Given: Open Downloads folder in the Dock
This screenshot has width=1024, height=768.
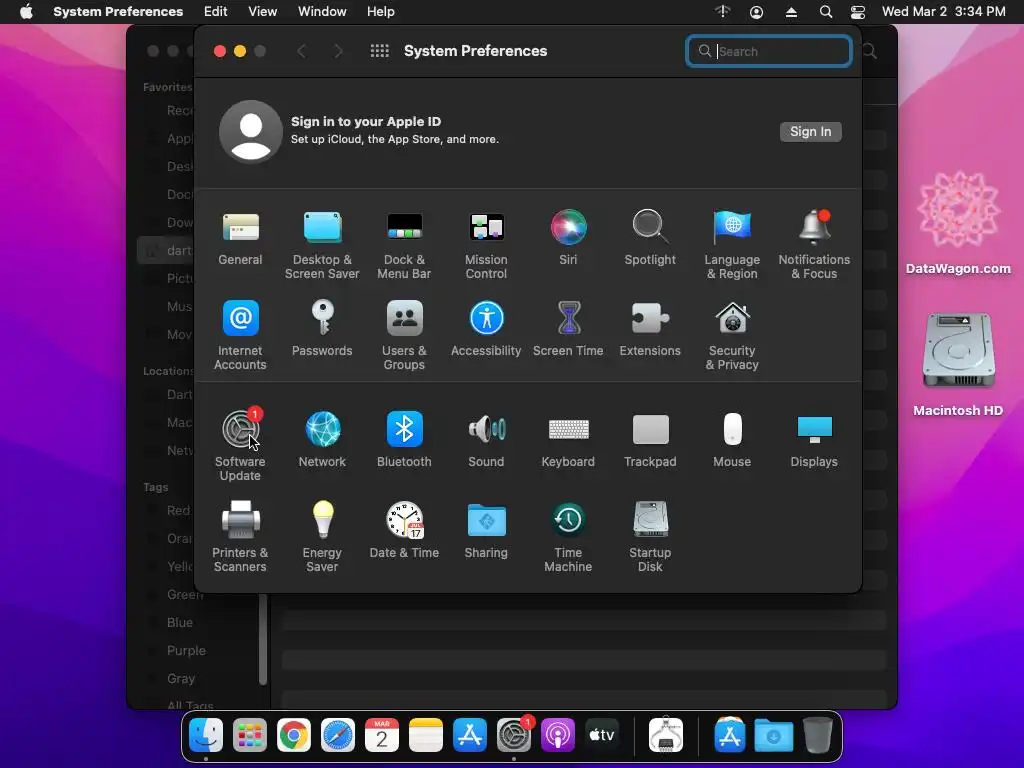Looking at the screenshot, I should [x=773, y=735].
